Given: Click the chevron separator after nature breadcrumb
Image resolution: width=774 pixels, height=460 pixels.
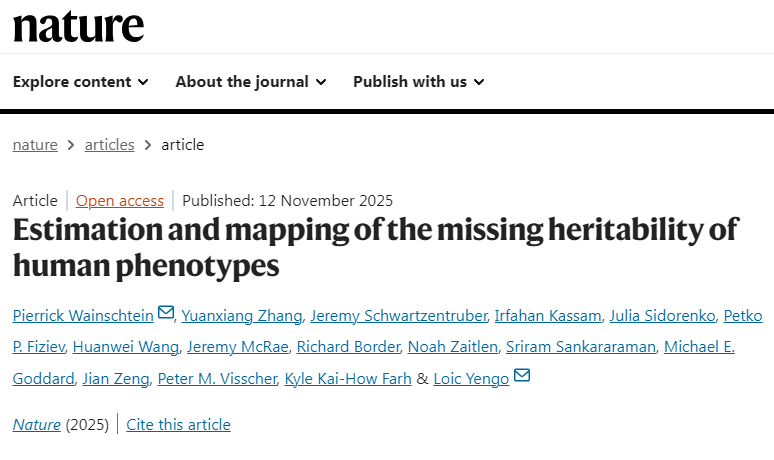Looking at the screenshot, I should [71, 145].
